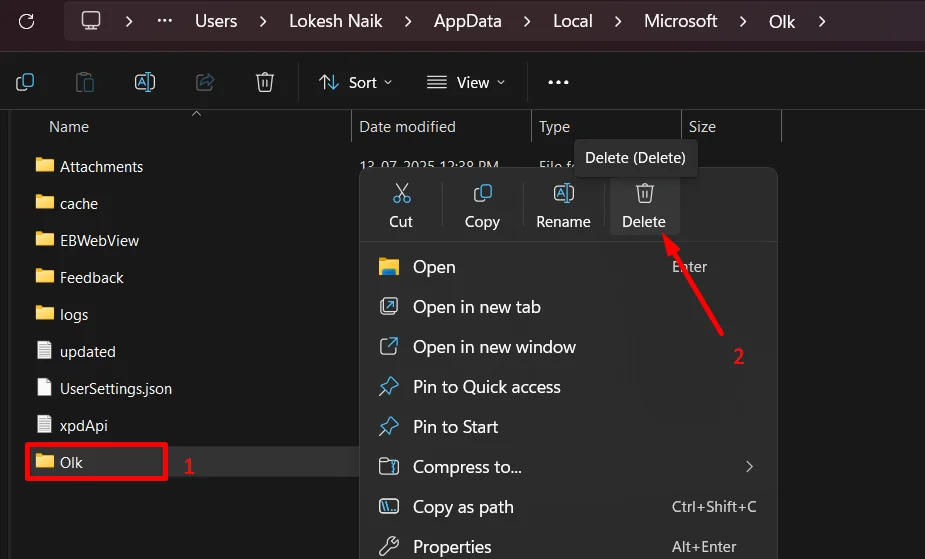The height and width of the screenshot is (559, 925).
Task: Expand the chevron after Microsoft breadcrumb
Action: pyautogui.click(x=743, y=22)
